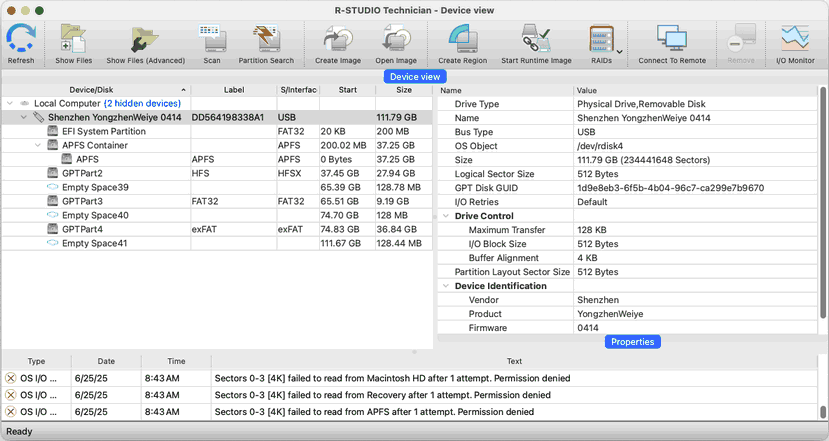
Task: Click the Name column header in properties
Action: coord(505,90)
